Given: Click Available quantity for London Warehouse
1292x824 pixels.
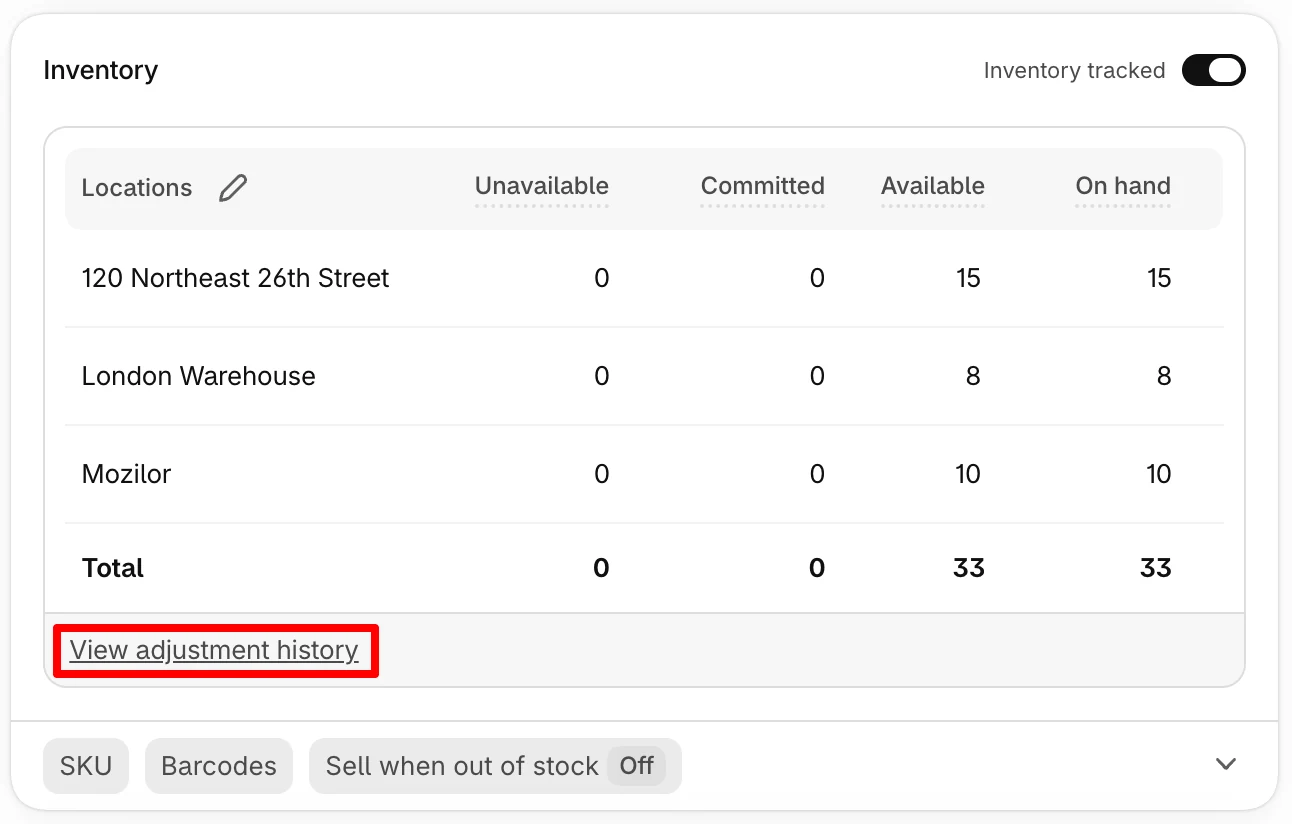Looking at the screenshot, I should (x=973, y=376).
